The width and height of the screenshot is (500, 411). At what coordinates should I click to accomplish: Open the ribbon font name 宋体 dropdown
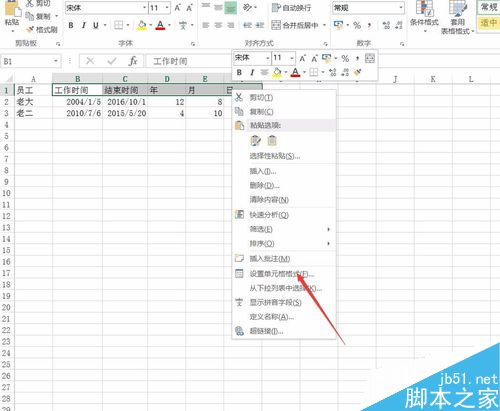pos(144,8)
